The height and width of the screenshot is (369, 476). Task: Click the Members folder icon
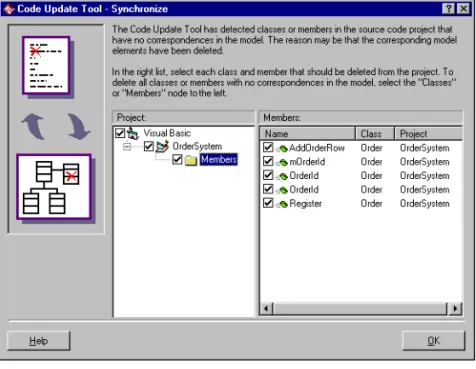191,160
